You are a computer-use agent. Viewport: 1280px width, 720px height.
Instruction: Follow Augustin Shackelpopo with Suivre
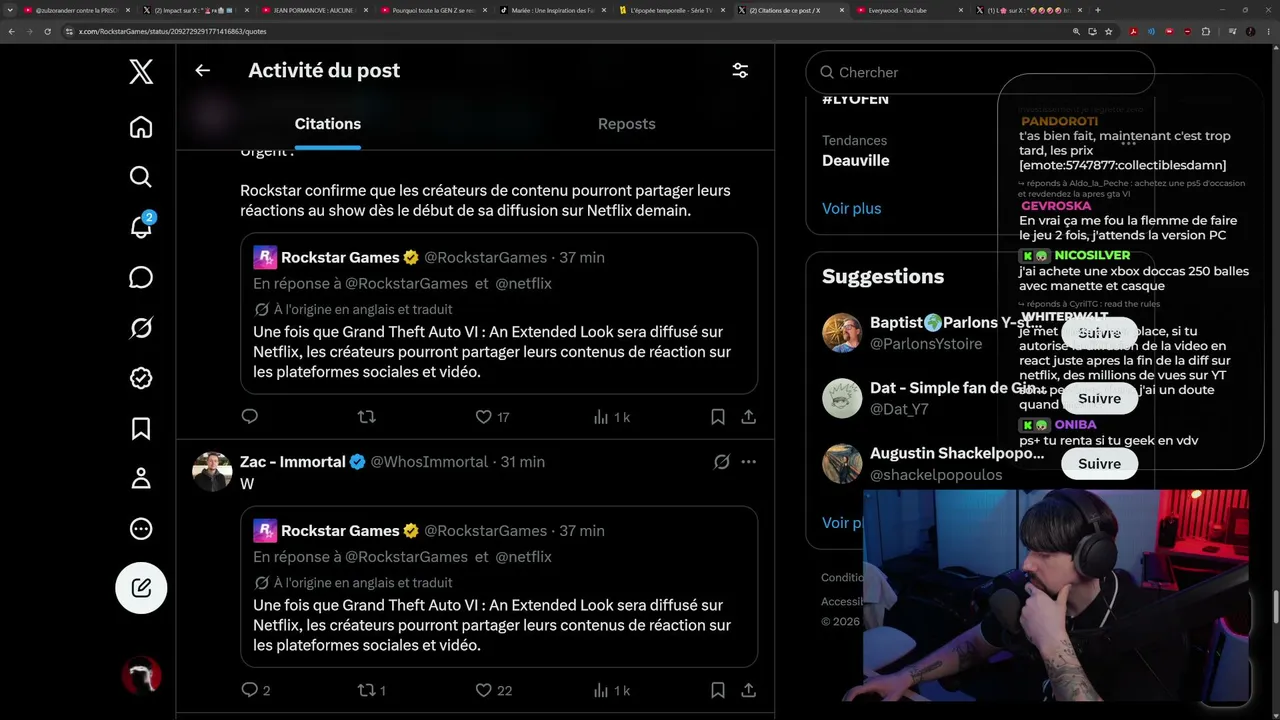pyautogui.click(x=1099, y=464)
